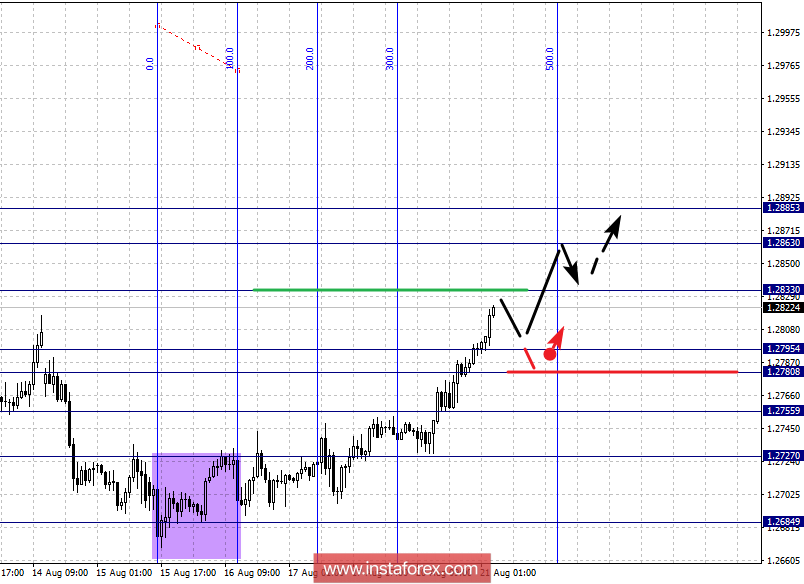Select the dashed black upward arrow
Image resolution: width=804 pixels, height=584 pixels.
coord(606,244)
